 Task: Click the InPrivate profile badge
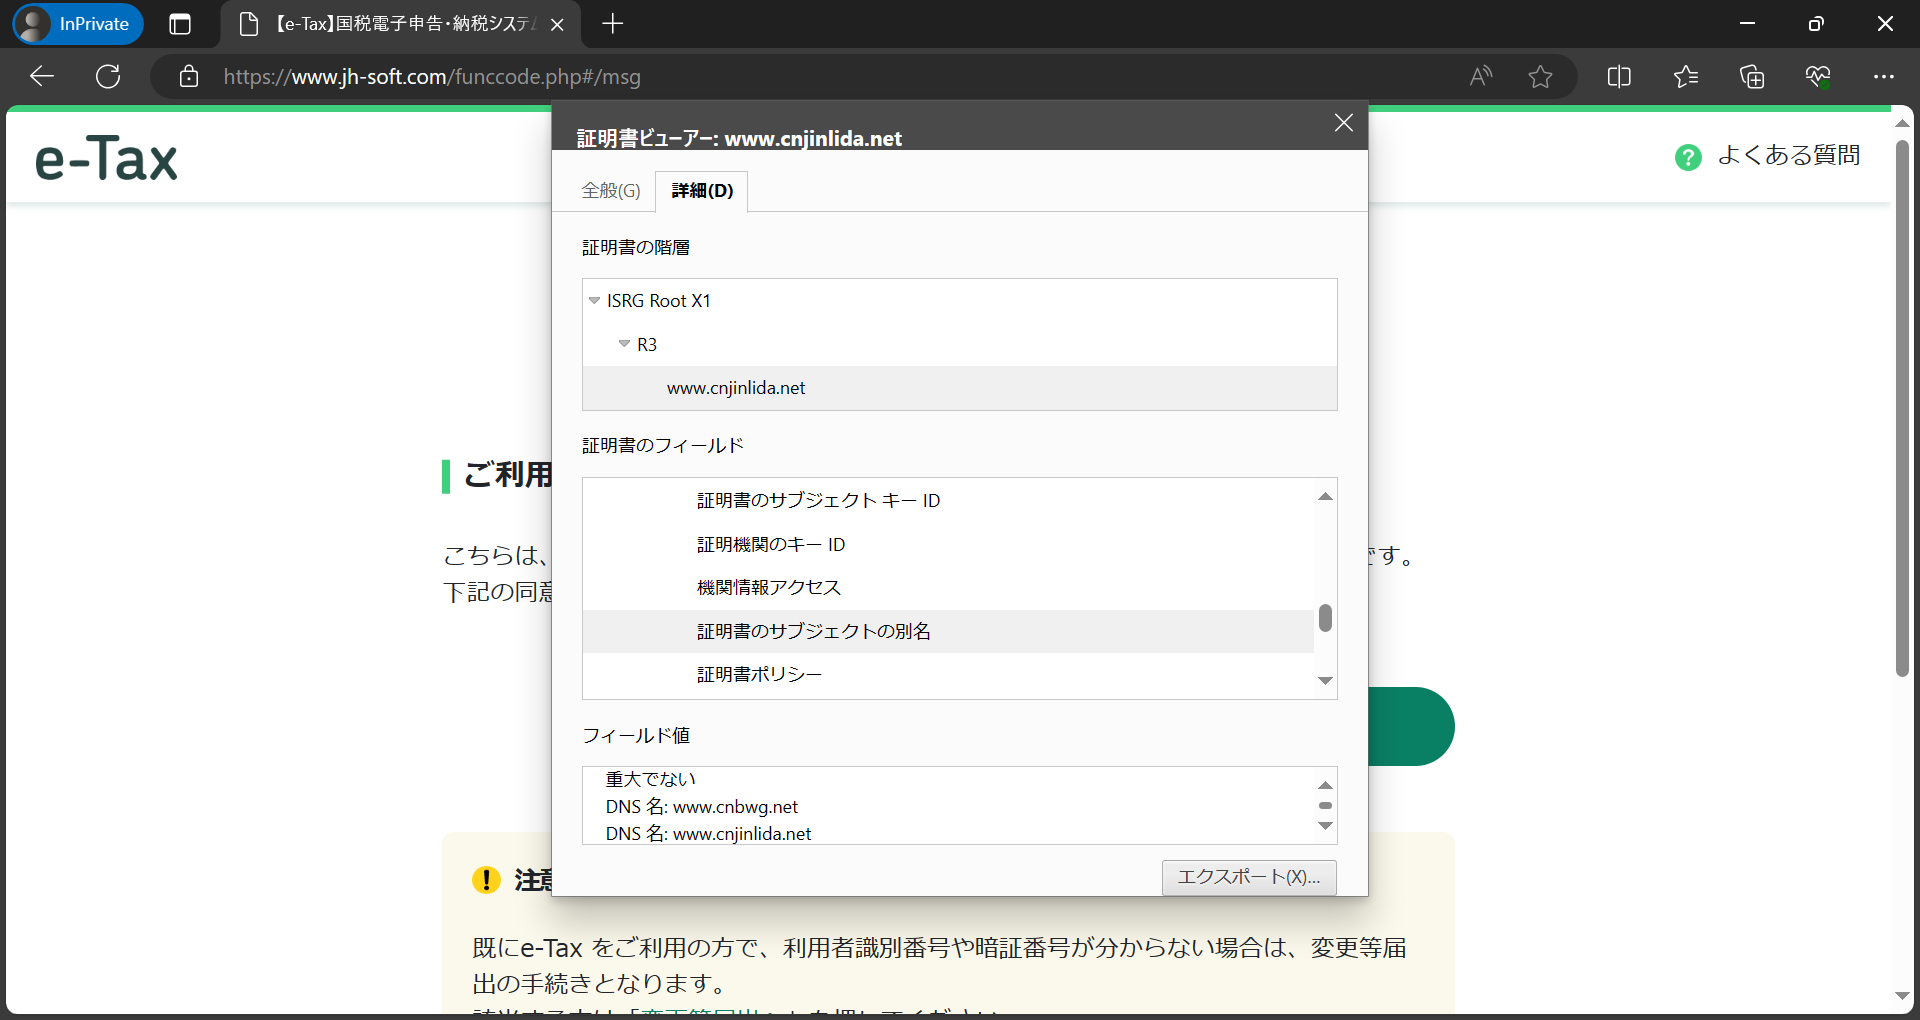pos(78,24)
